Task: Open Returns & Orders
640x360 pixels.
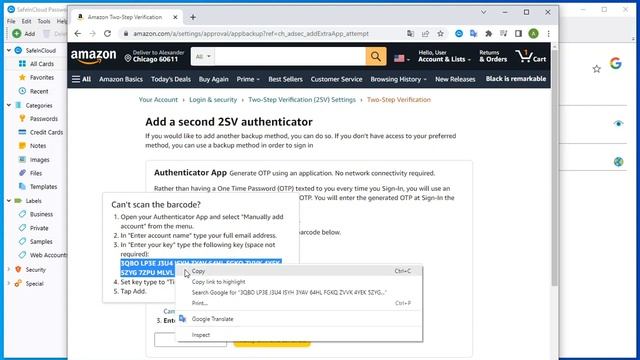Action: coord(493,56)
